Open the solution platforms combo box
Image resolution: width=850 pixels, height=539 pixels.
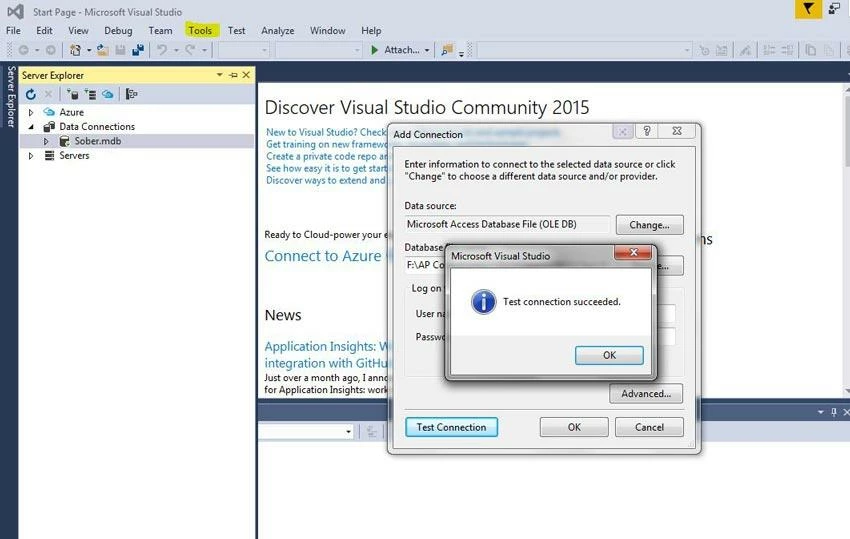[319, 50]
